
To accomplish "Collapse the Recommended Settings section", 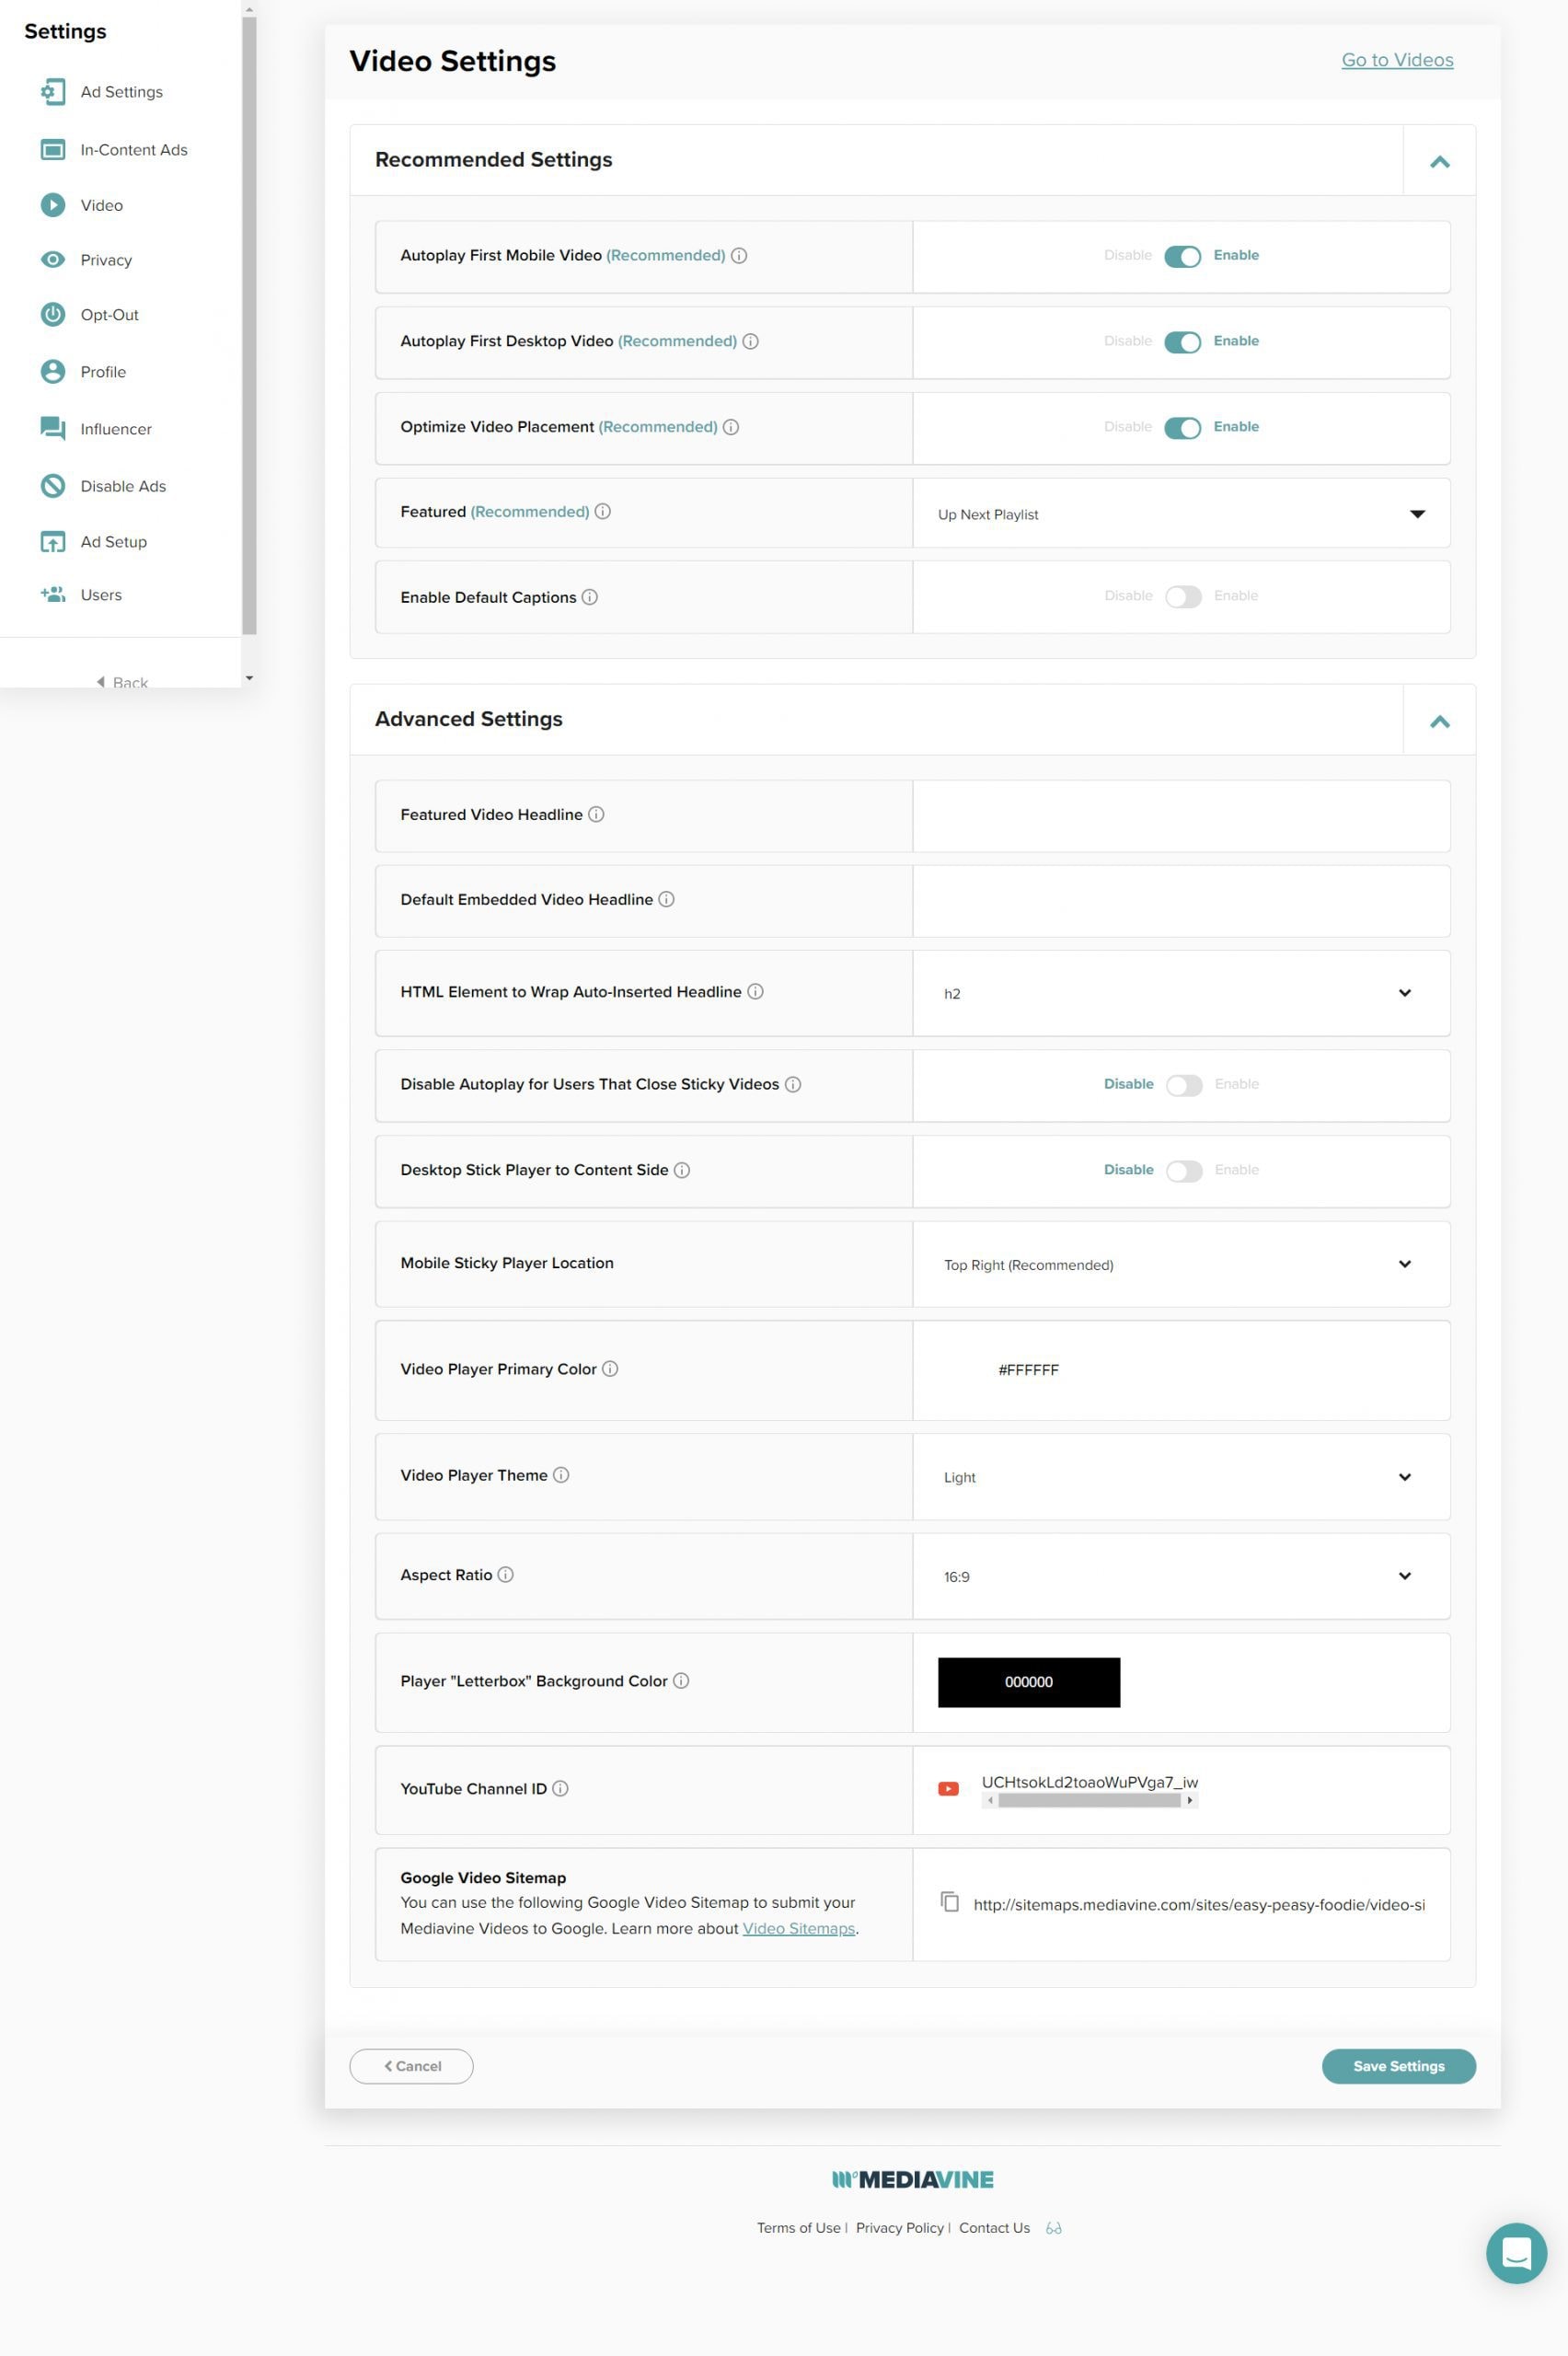I will (1439, 161).
